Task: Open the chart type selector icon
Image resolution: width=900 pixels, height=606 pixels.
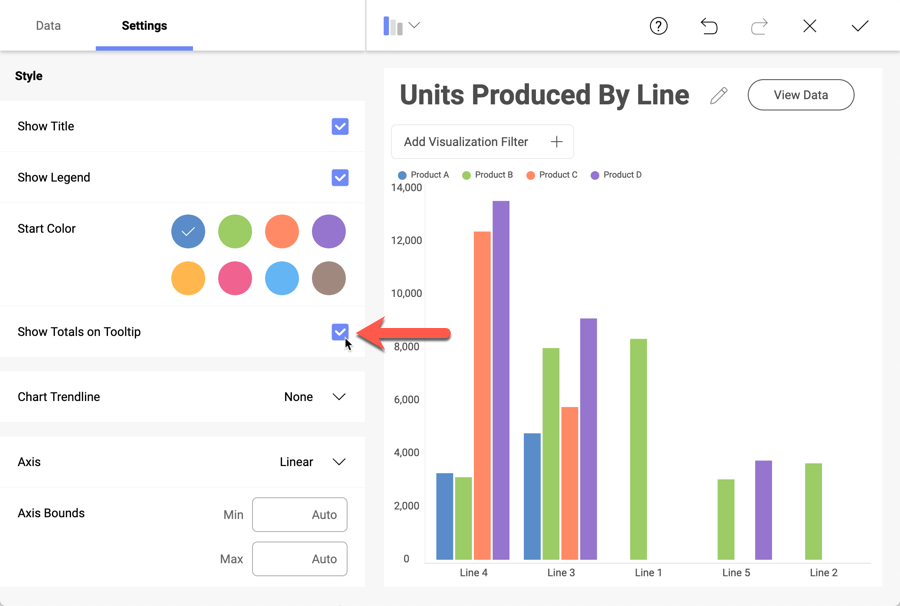Action: (x=401, y=26)
